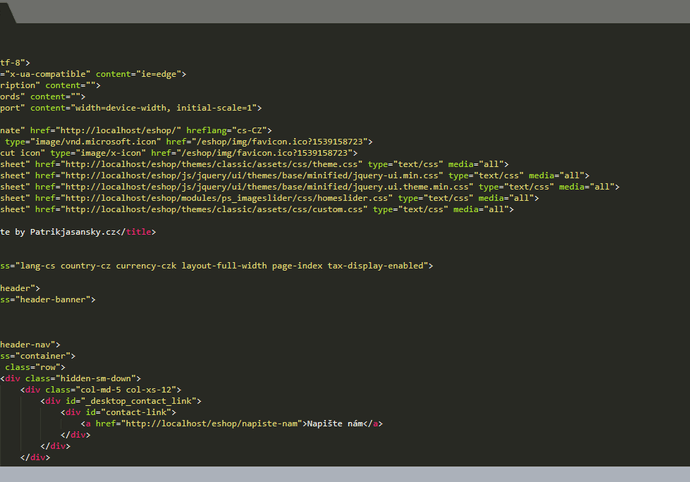Click the hreflang="cs-CZ" attribute

pos(226,131)
